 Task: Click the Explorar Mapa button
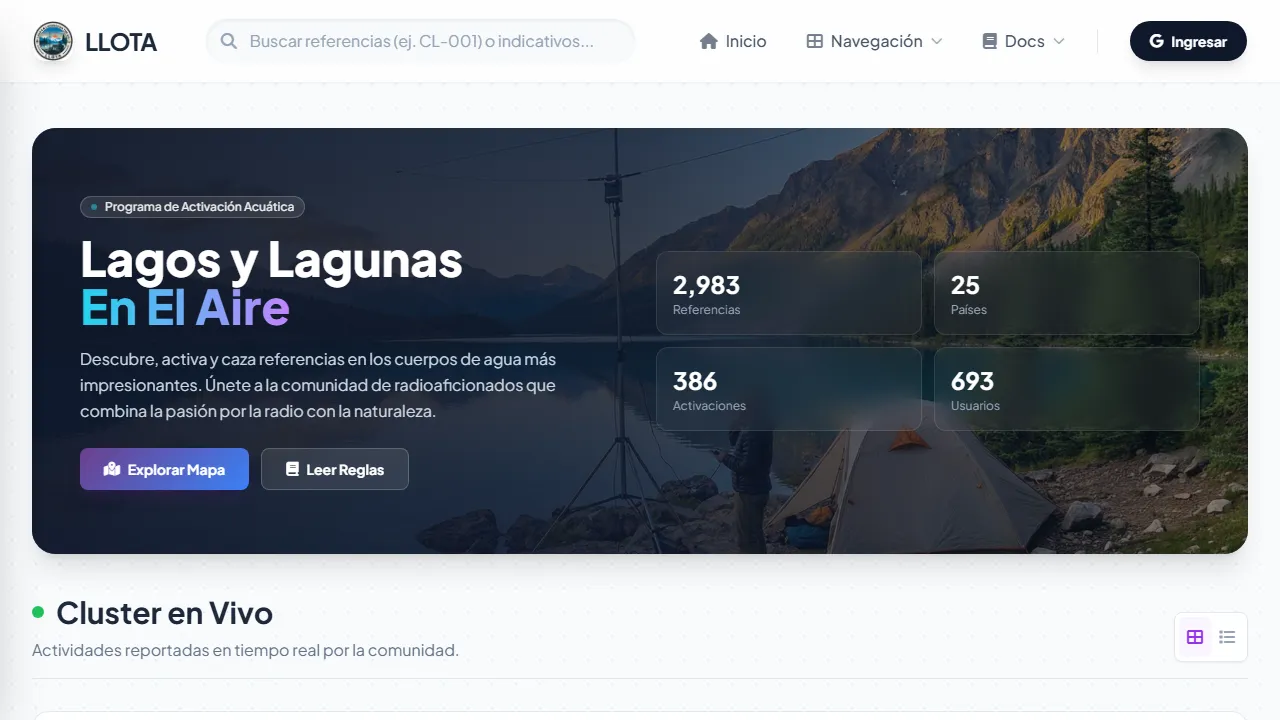pyautogui.click(x=164, y=469)
